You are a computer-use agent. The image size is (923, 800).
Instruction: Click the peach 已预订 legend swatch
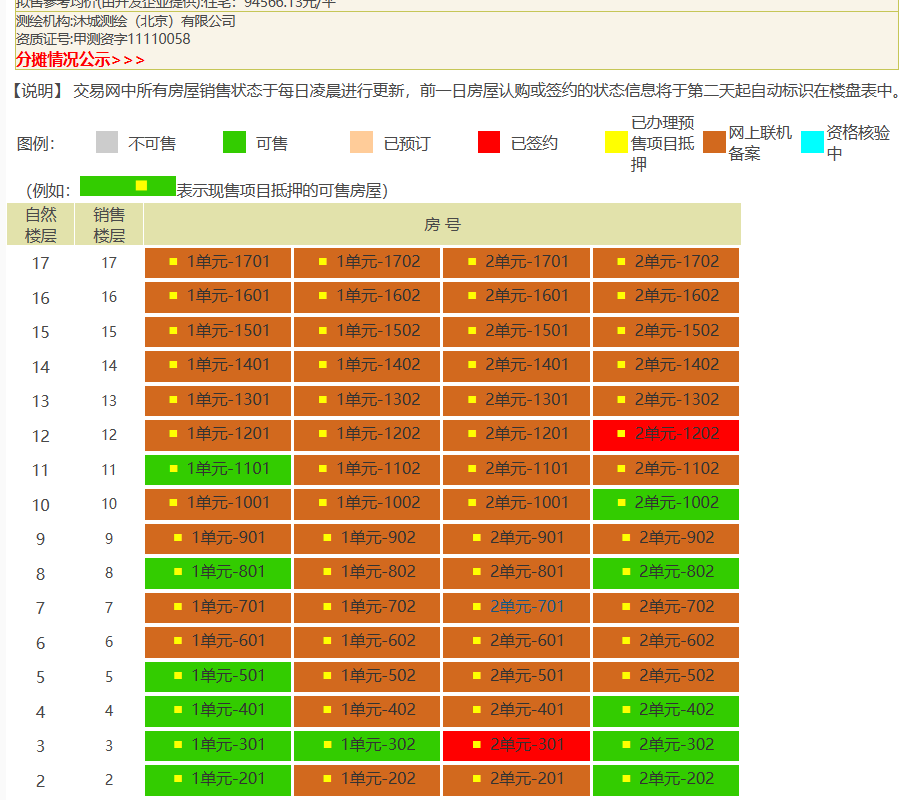361,142
